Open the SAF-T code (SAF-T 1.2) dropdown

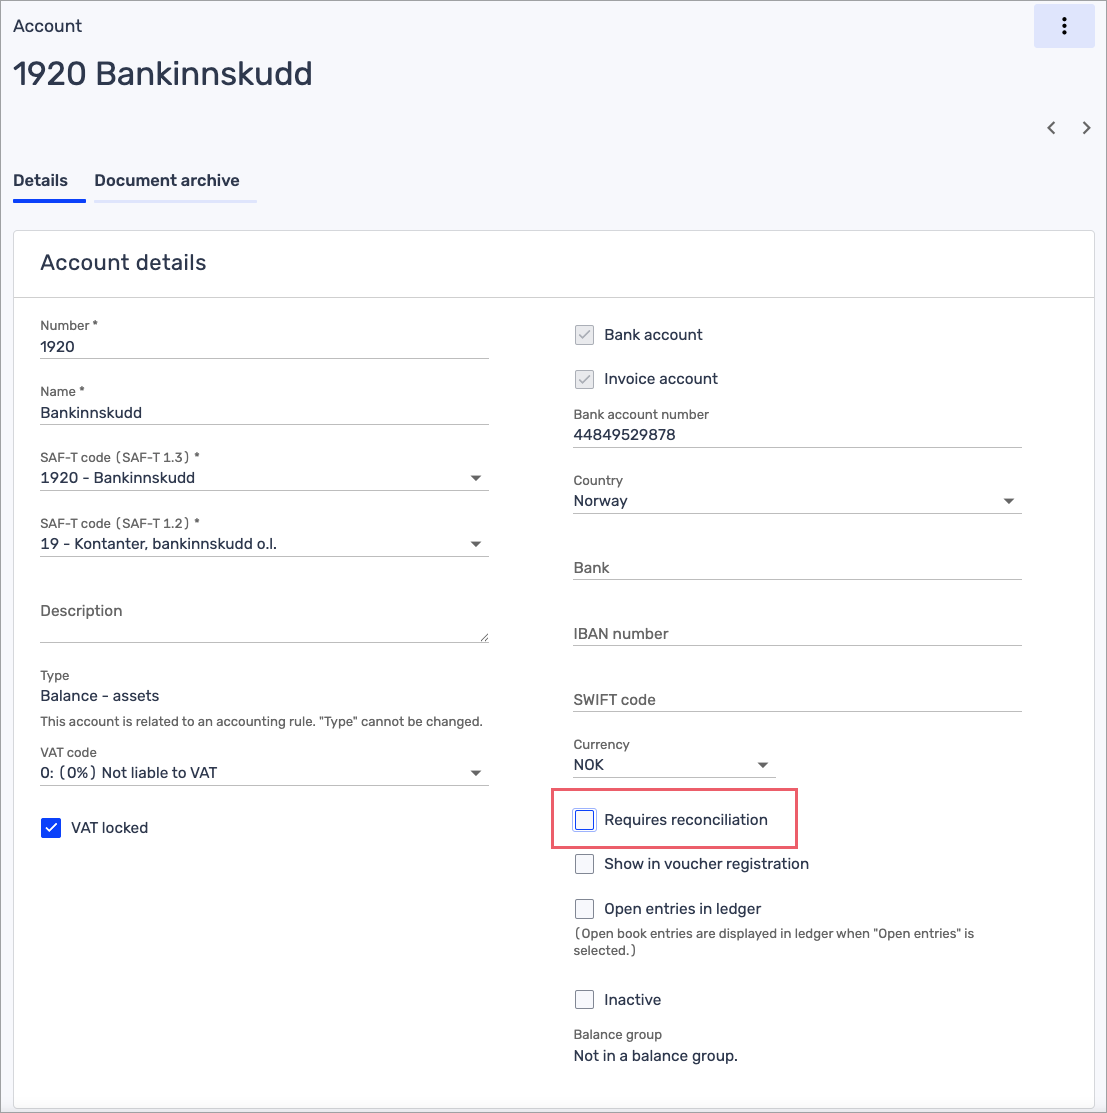264,544
